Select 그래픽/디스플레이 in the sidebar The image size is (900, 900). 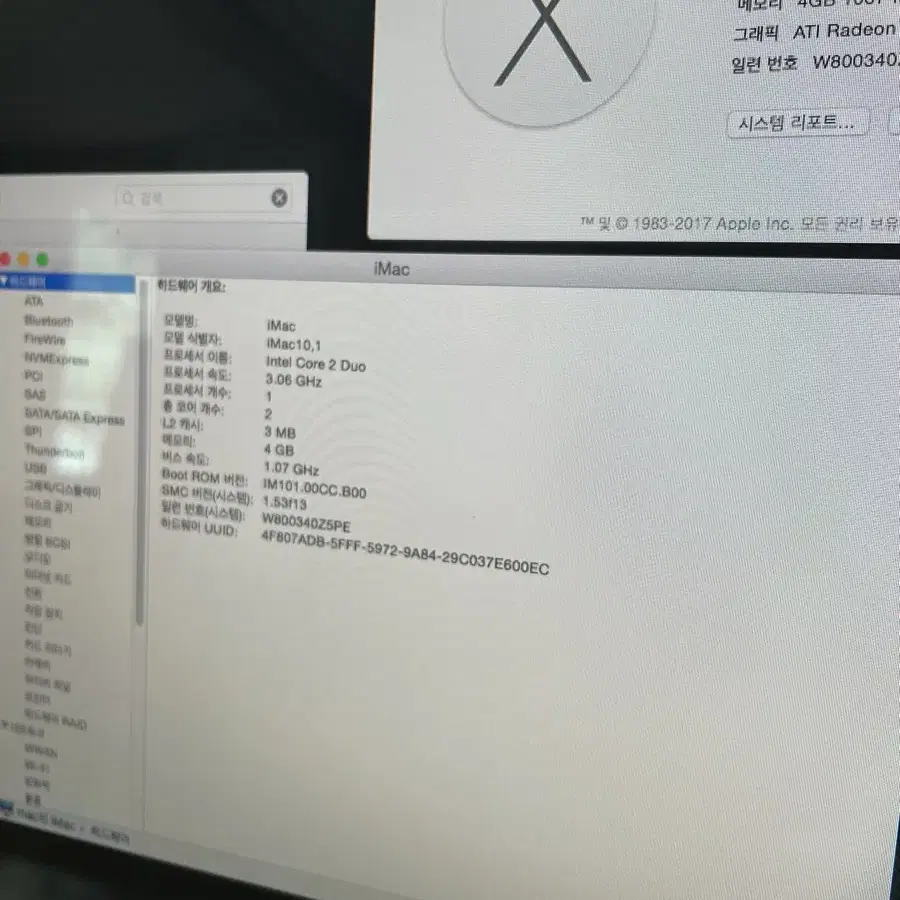(x=62, y=489)
